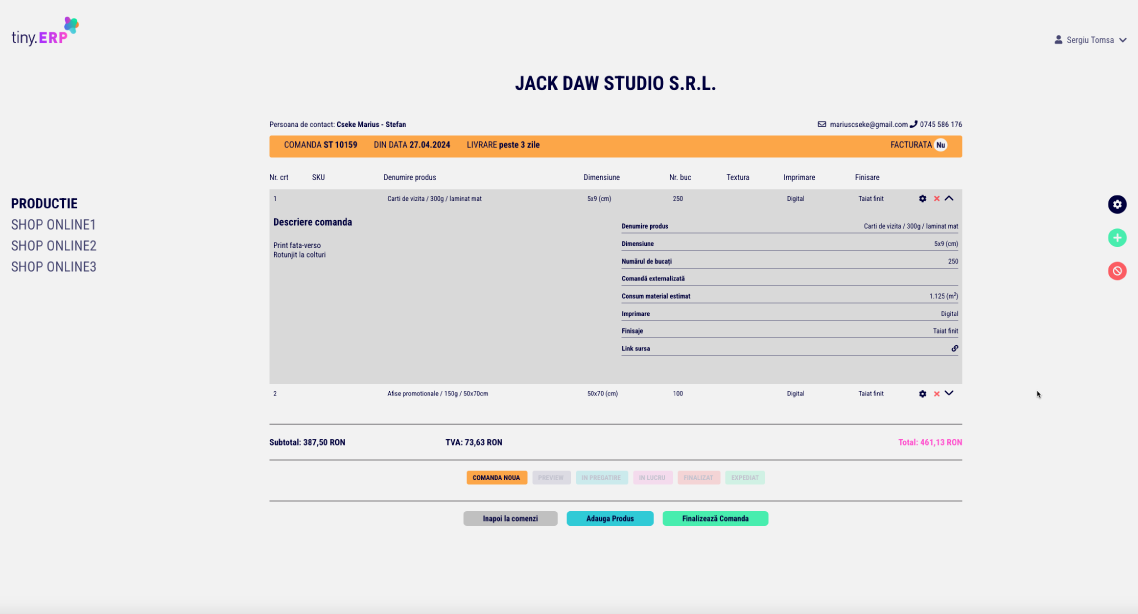Click the green floating plus button
The width and height of the screenshot is (1138, 614).
[1117, 238]
